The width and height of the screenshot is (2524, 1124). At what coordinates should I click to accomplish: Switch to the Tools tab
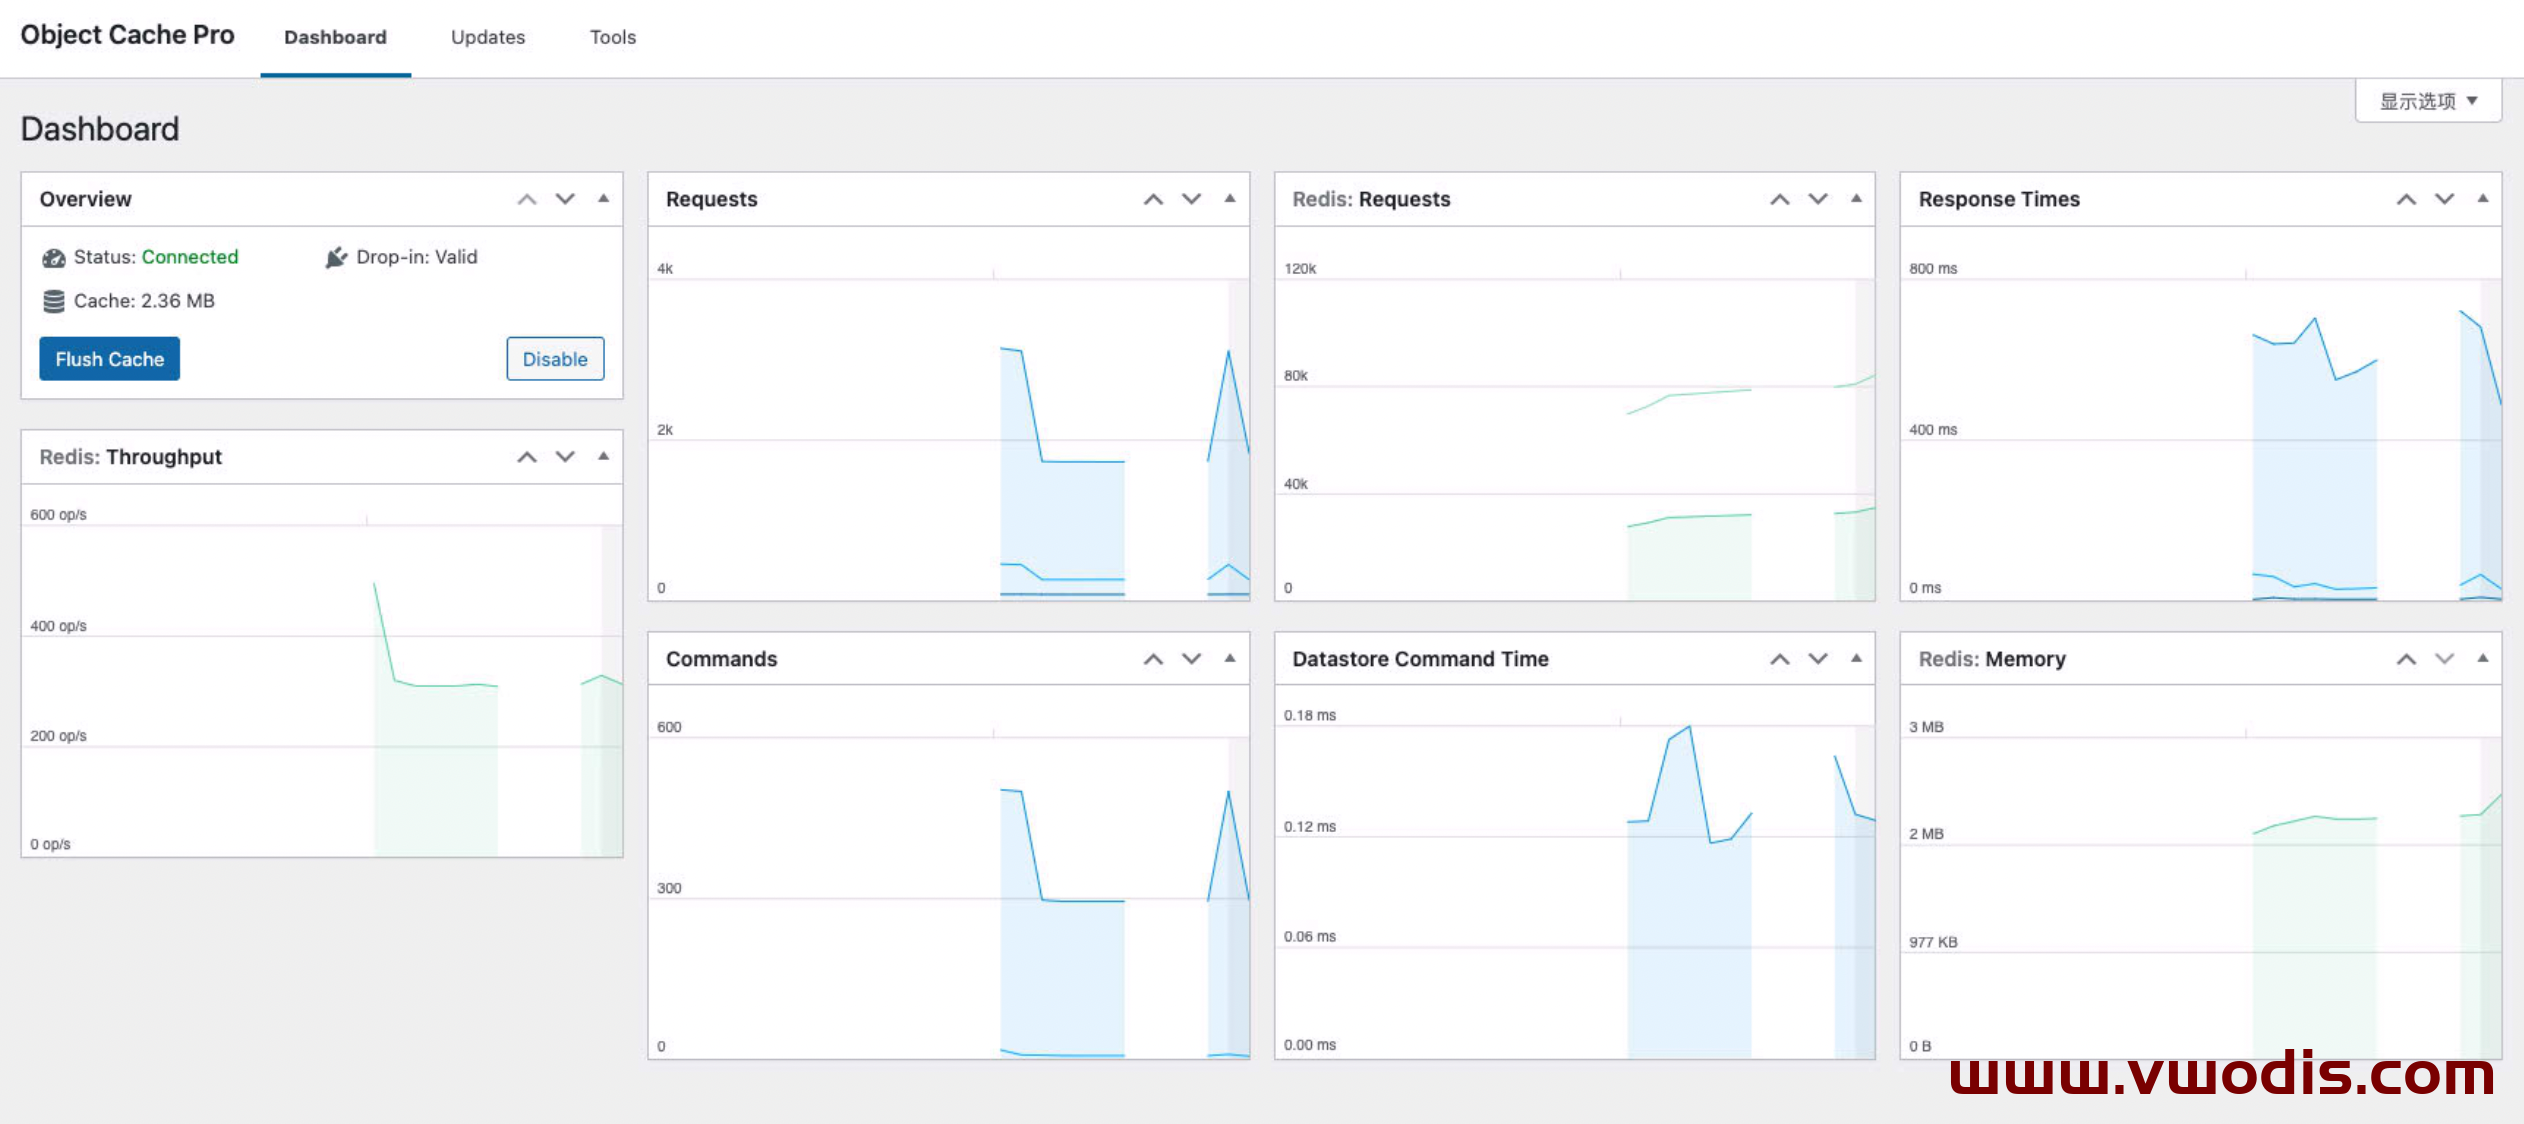point(611,38)
